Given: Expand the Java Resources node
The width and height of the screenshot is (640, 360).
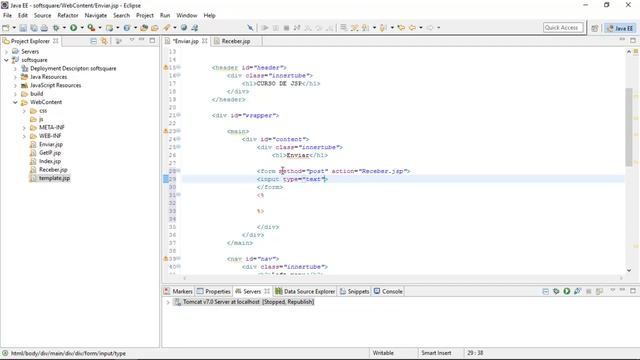Looking at the screenshot, I should (15, 77).
